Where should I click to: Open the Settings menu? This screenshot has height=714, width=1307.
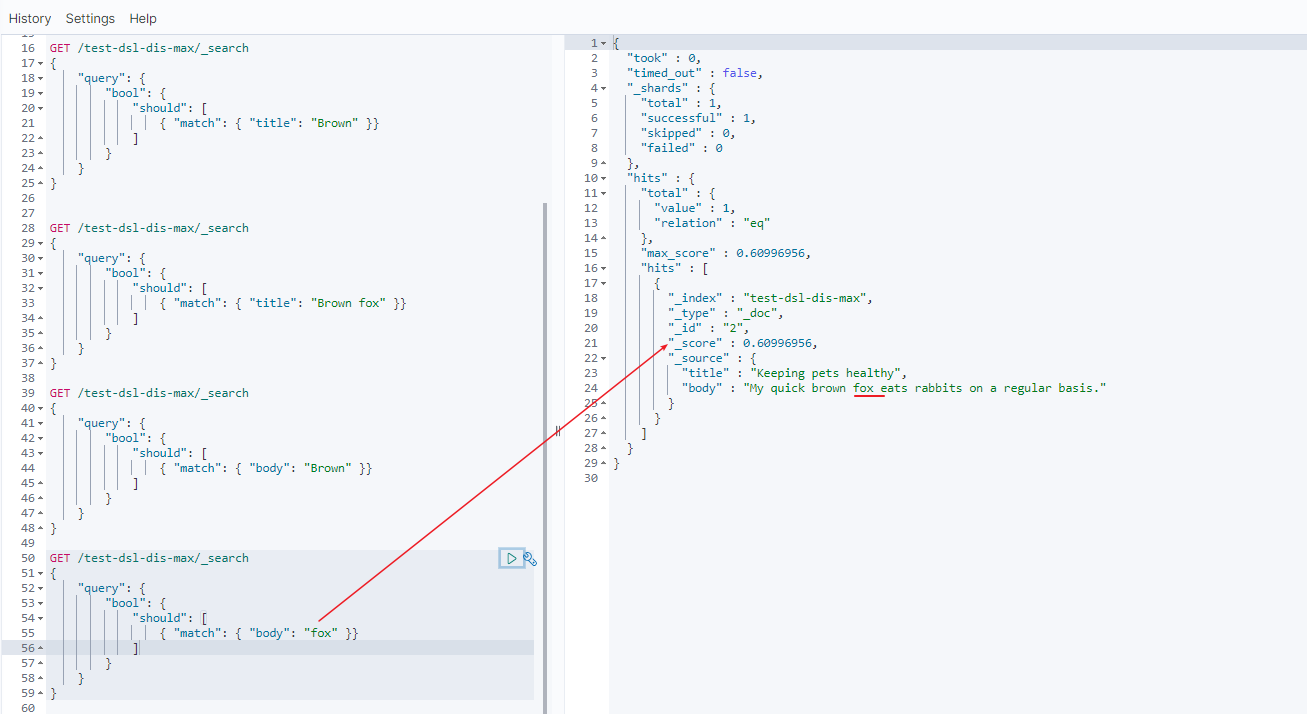click(x=90, y=18)
